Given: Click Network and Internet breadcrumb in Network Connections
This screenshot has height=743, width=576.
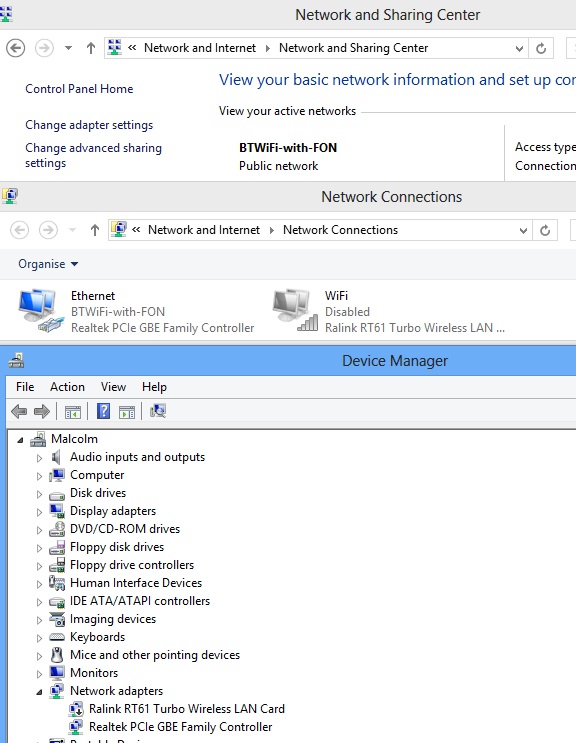Looking at the screenshot, I should pos(204,230).
